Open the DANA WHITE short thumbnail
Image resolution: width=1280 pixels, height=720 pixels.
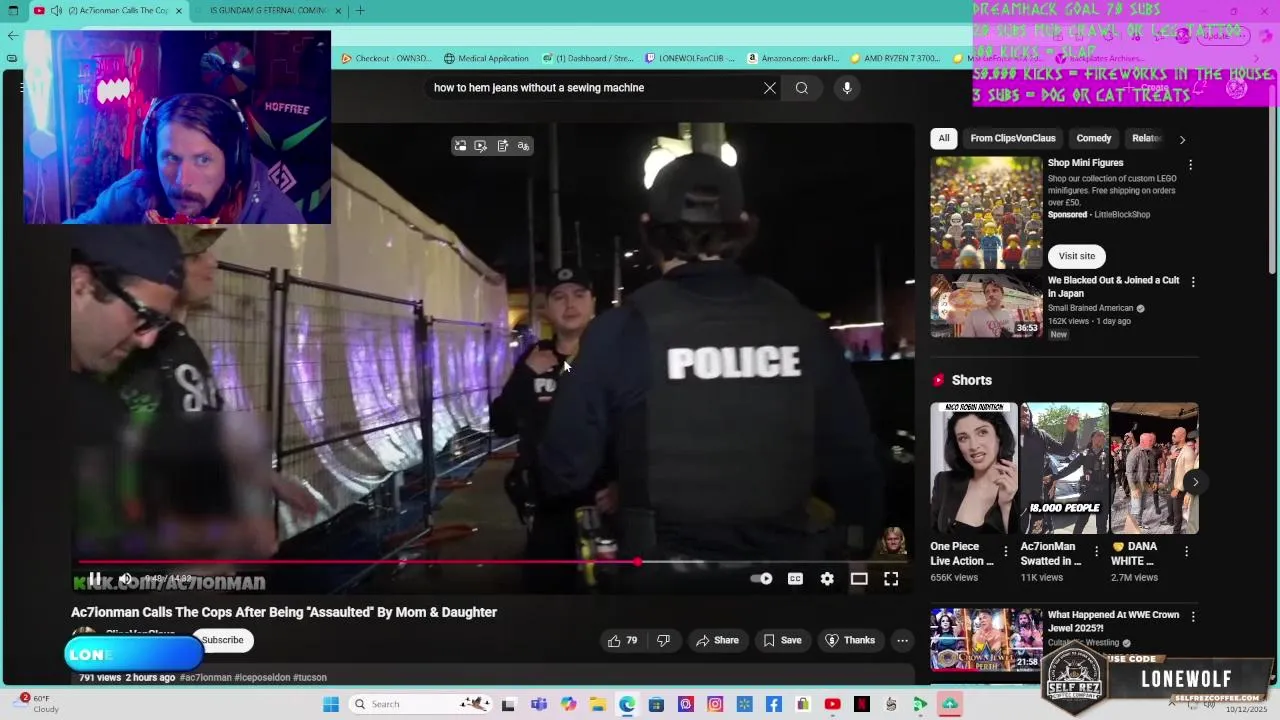(x=1154, y=468)
